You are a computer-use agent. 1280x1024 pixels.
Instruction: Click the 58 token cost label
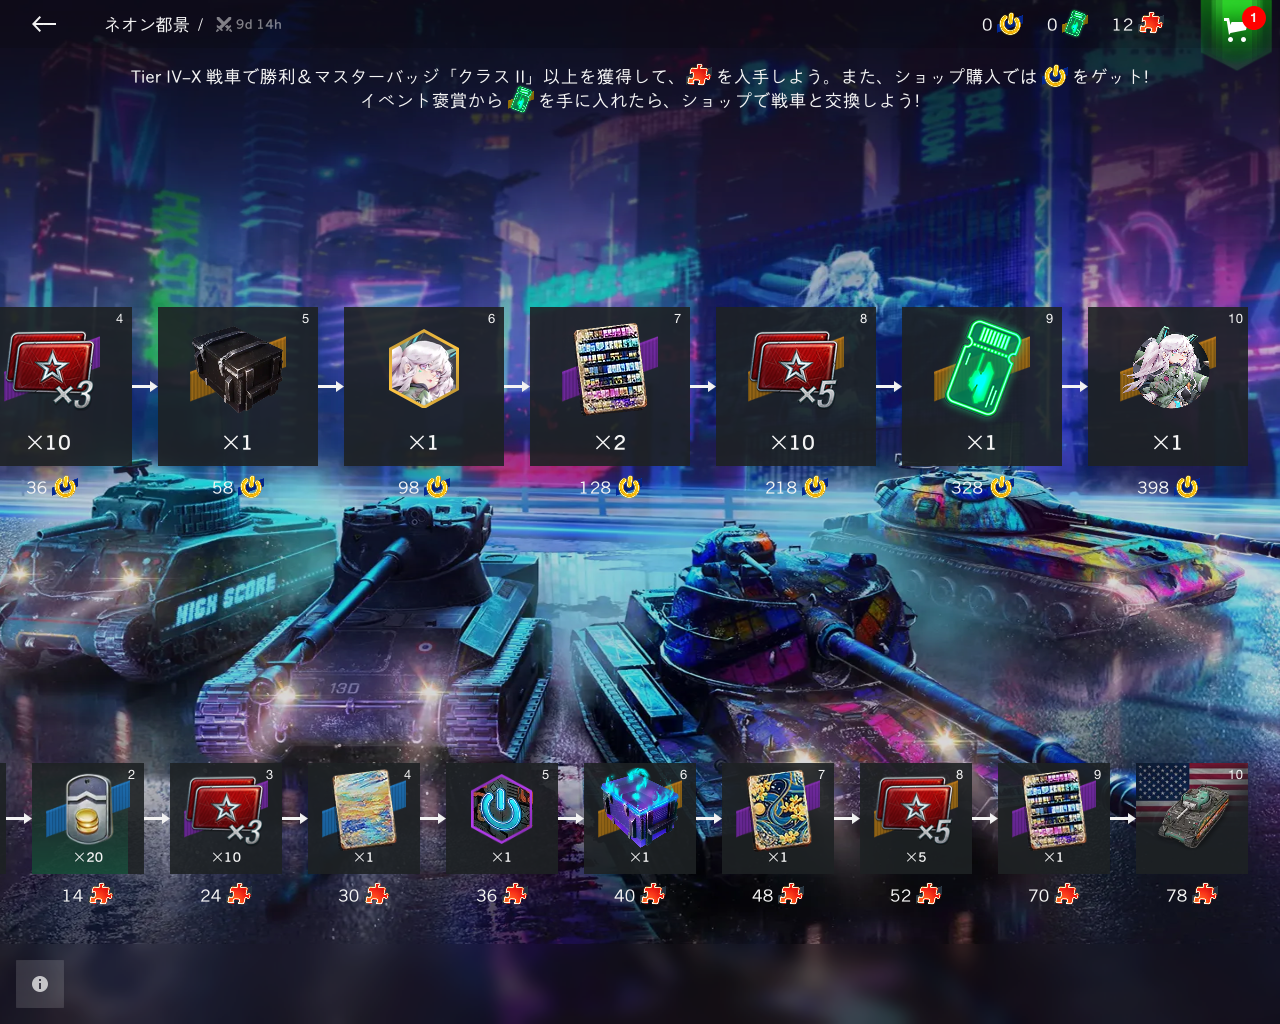(237, 487)
